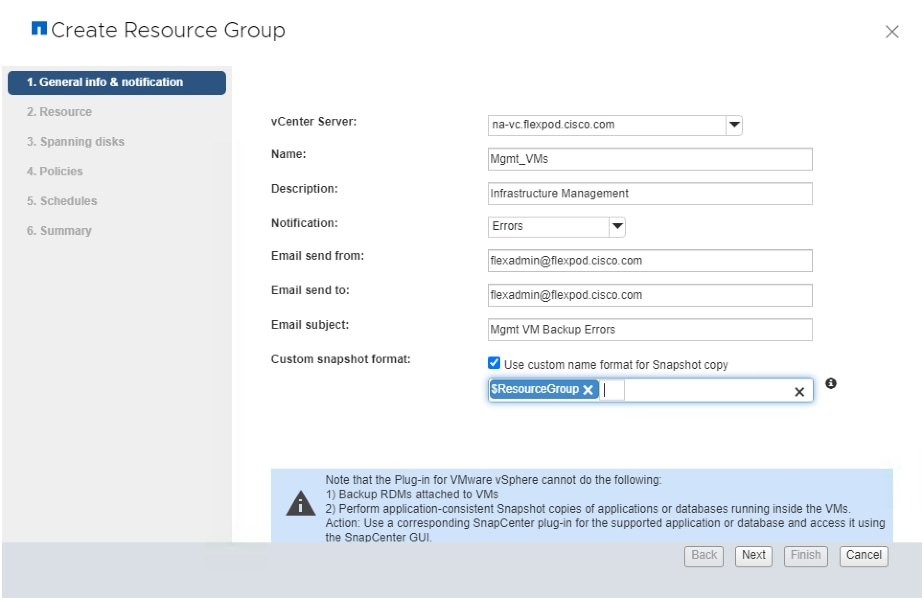
Task: Close the Create Resource Group dialog
Action: coord(892,32)
